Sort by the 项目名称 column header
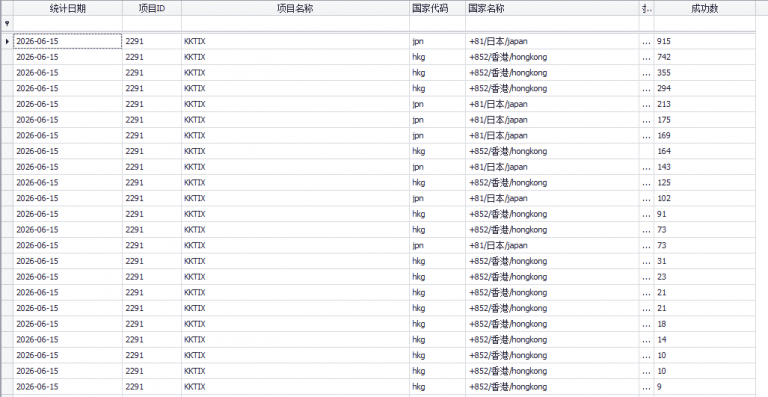 click(295, 8)
